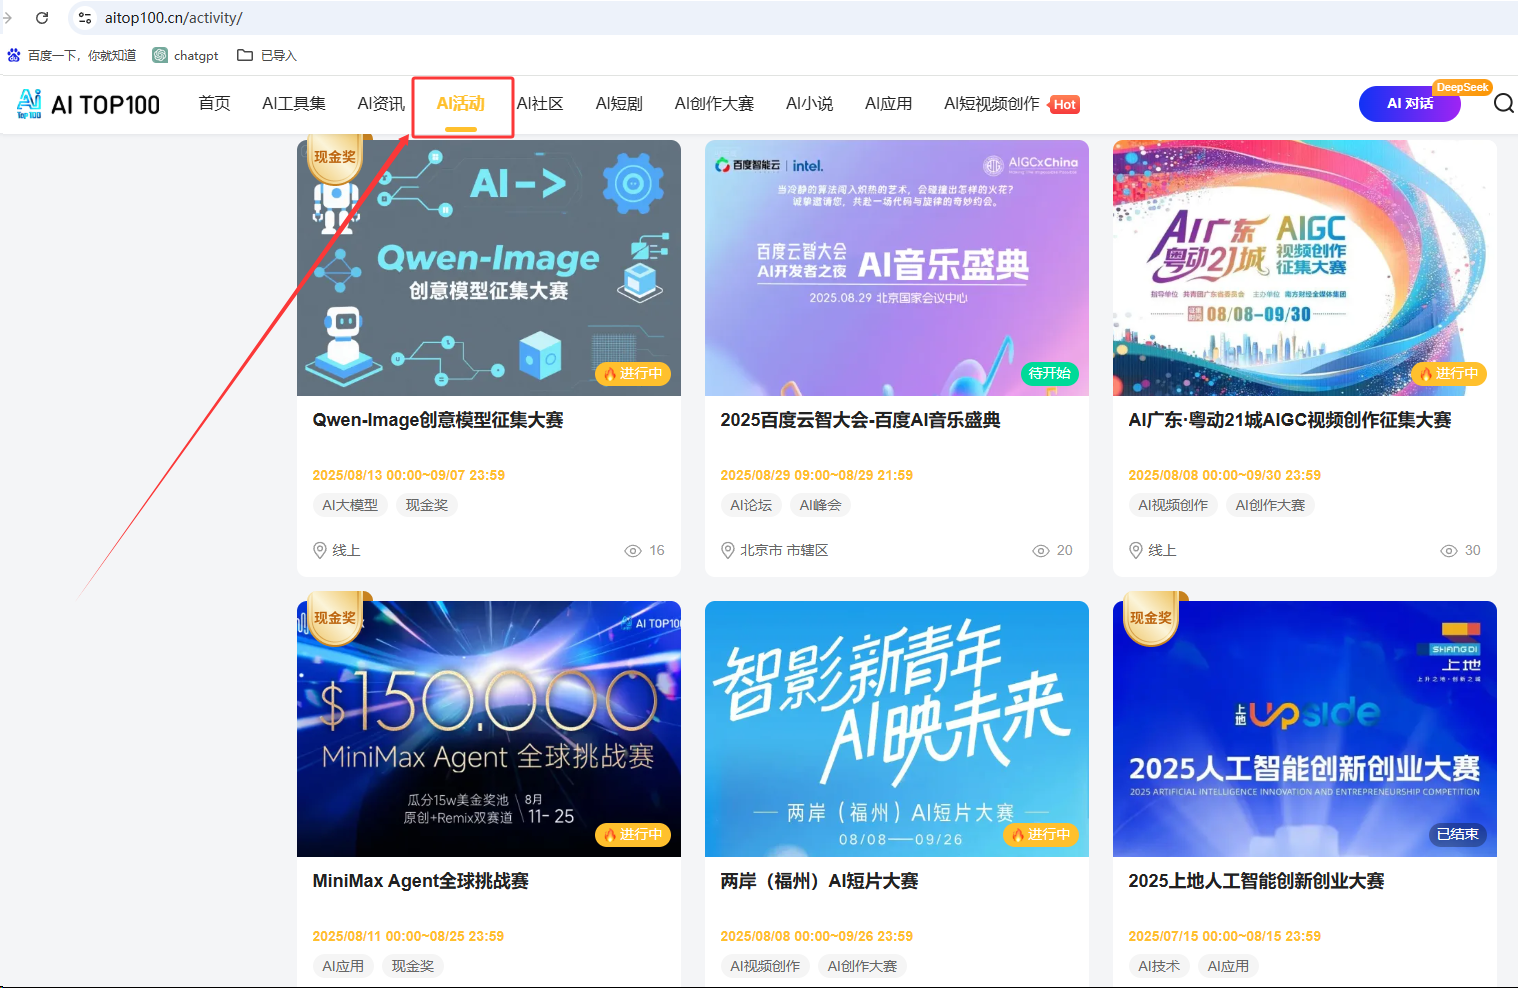Image resolution: width=1518 pixels, height=988 pixels.
Task: Open AI创作大赛 navigation item
Action: click(714, 104)
